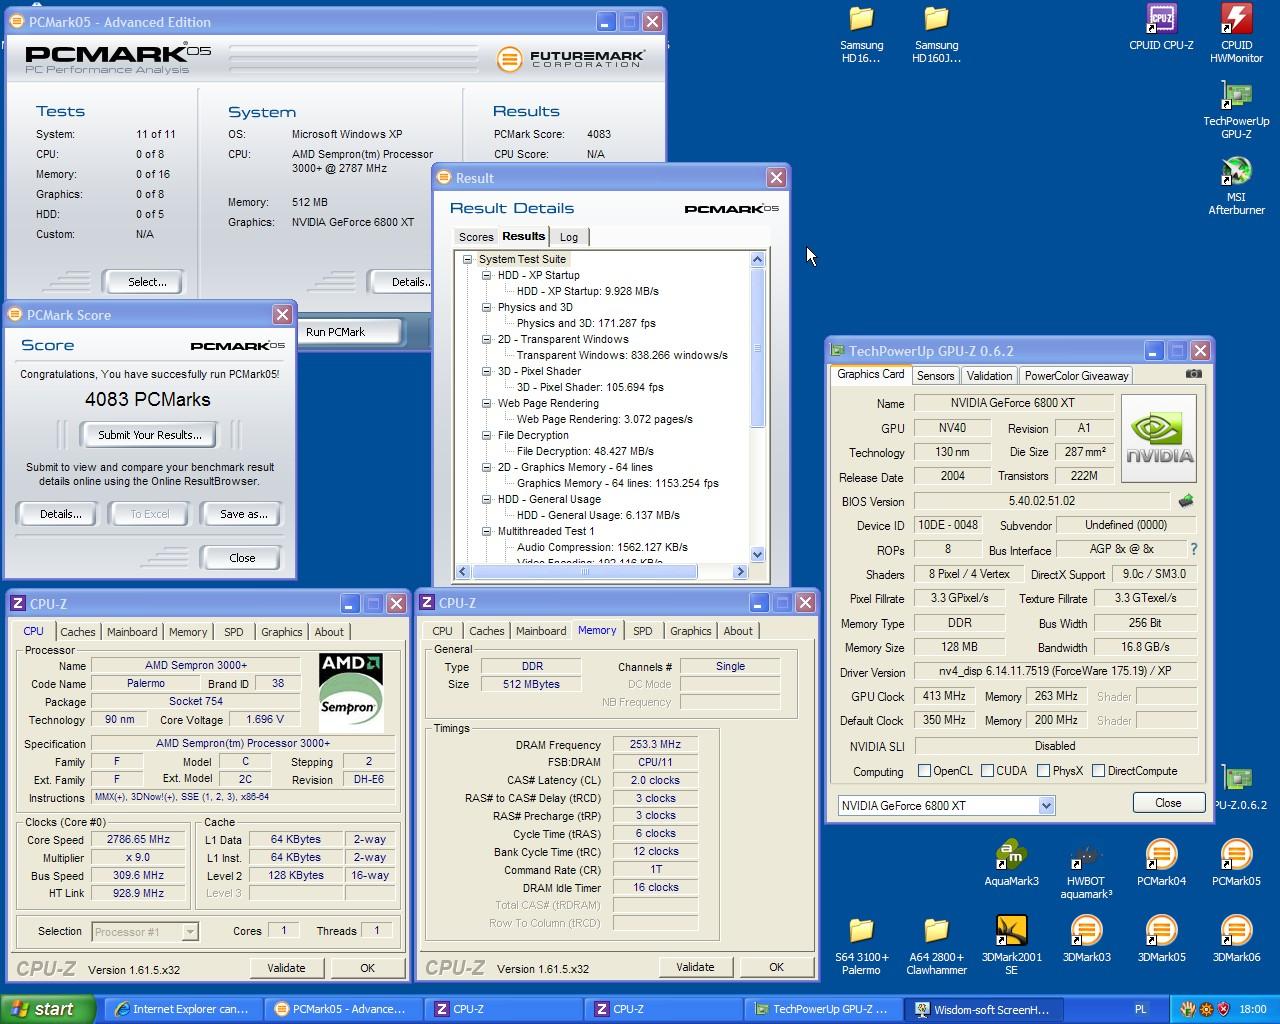Take a GPU-Z screenshot with the camera icon
The image size is (1280, 1024).
(1194, 374)
